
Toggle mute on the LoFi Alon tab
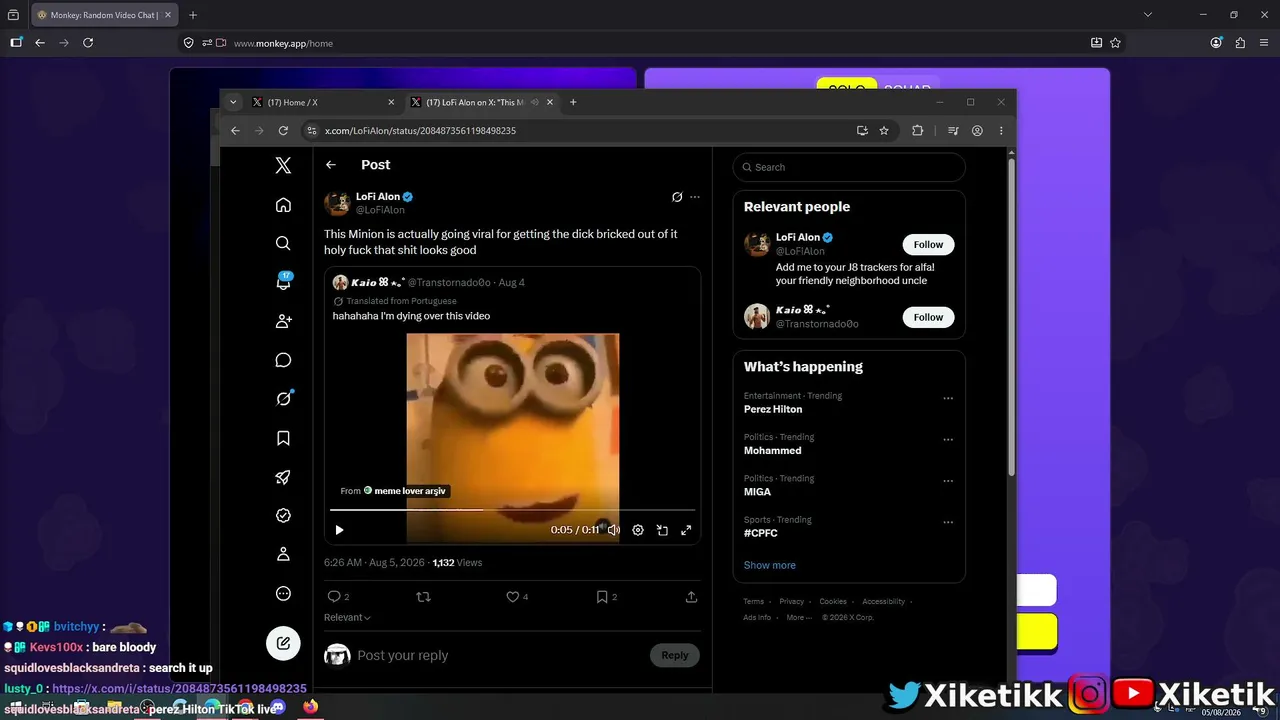[x=534, y=102]
